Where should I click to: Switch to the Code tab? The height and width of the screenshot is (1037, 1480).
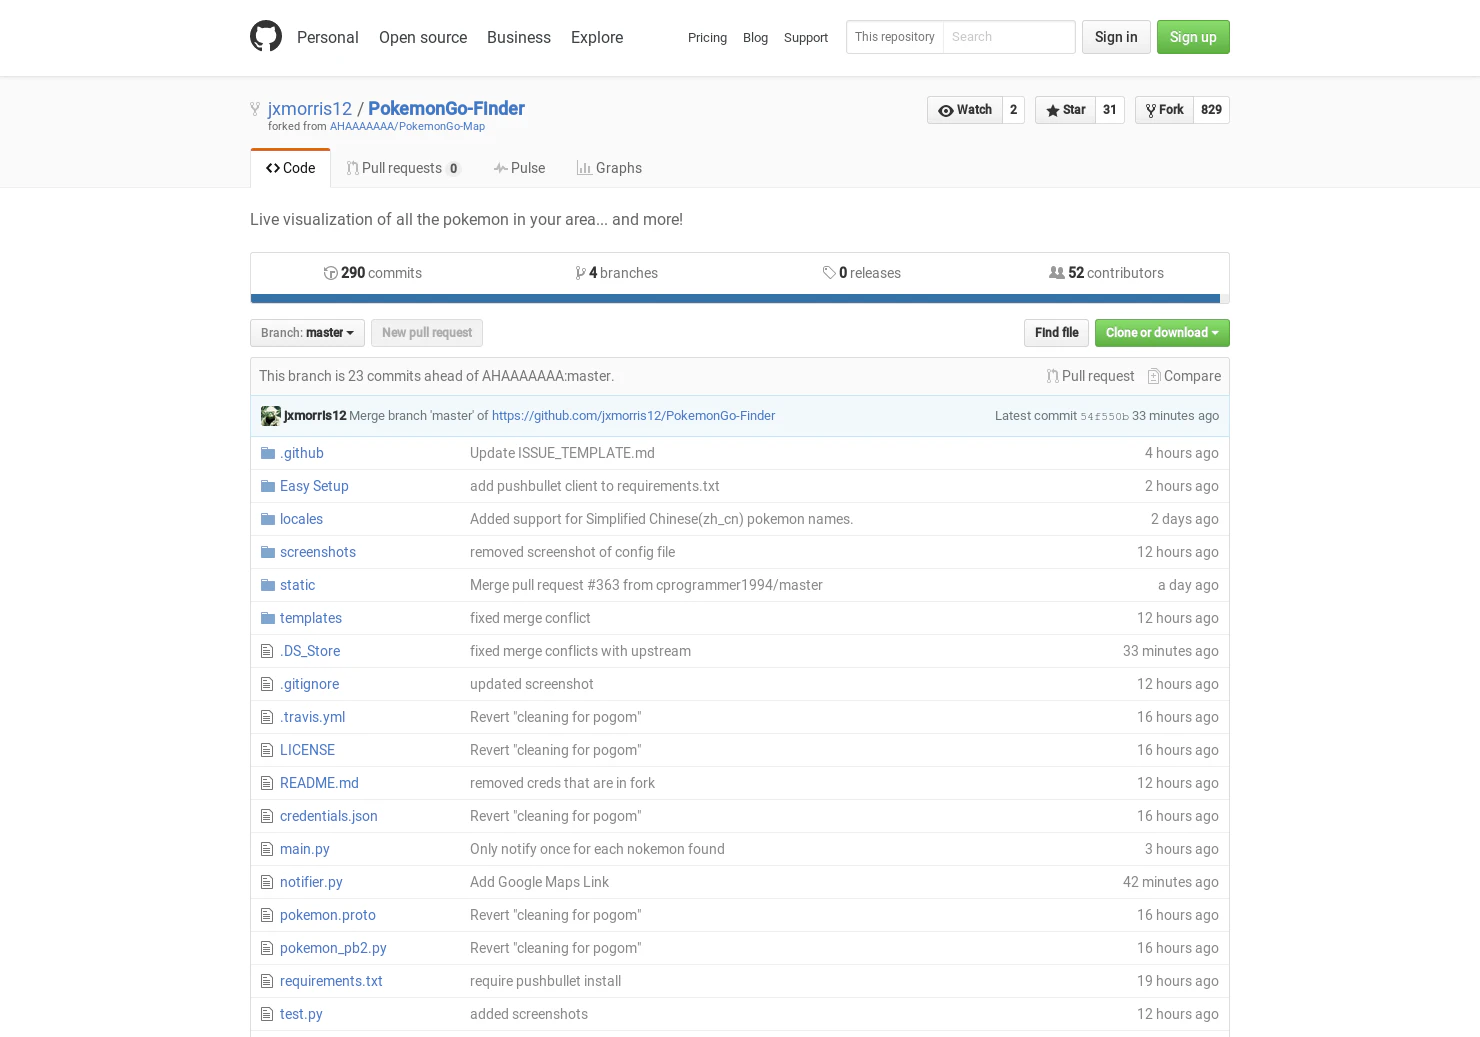290,168
